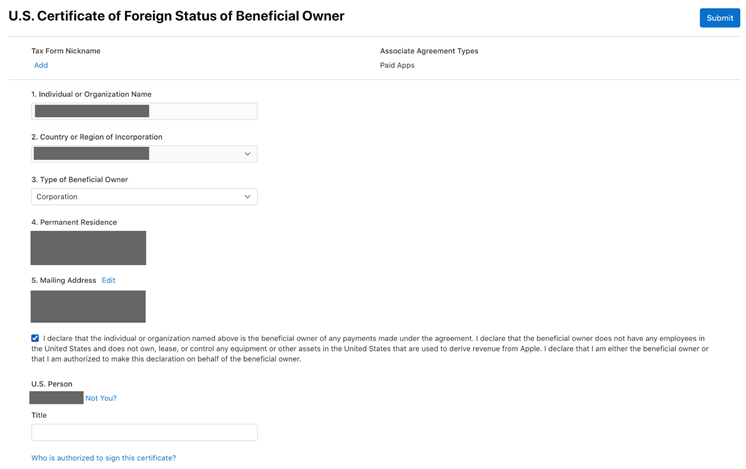
Task: Click the U.S. Person name
Action: click(x=57, y=398)
